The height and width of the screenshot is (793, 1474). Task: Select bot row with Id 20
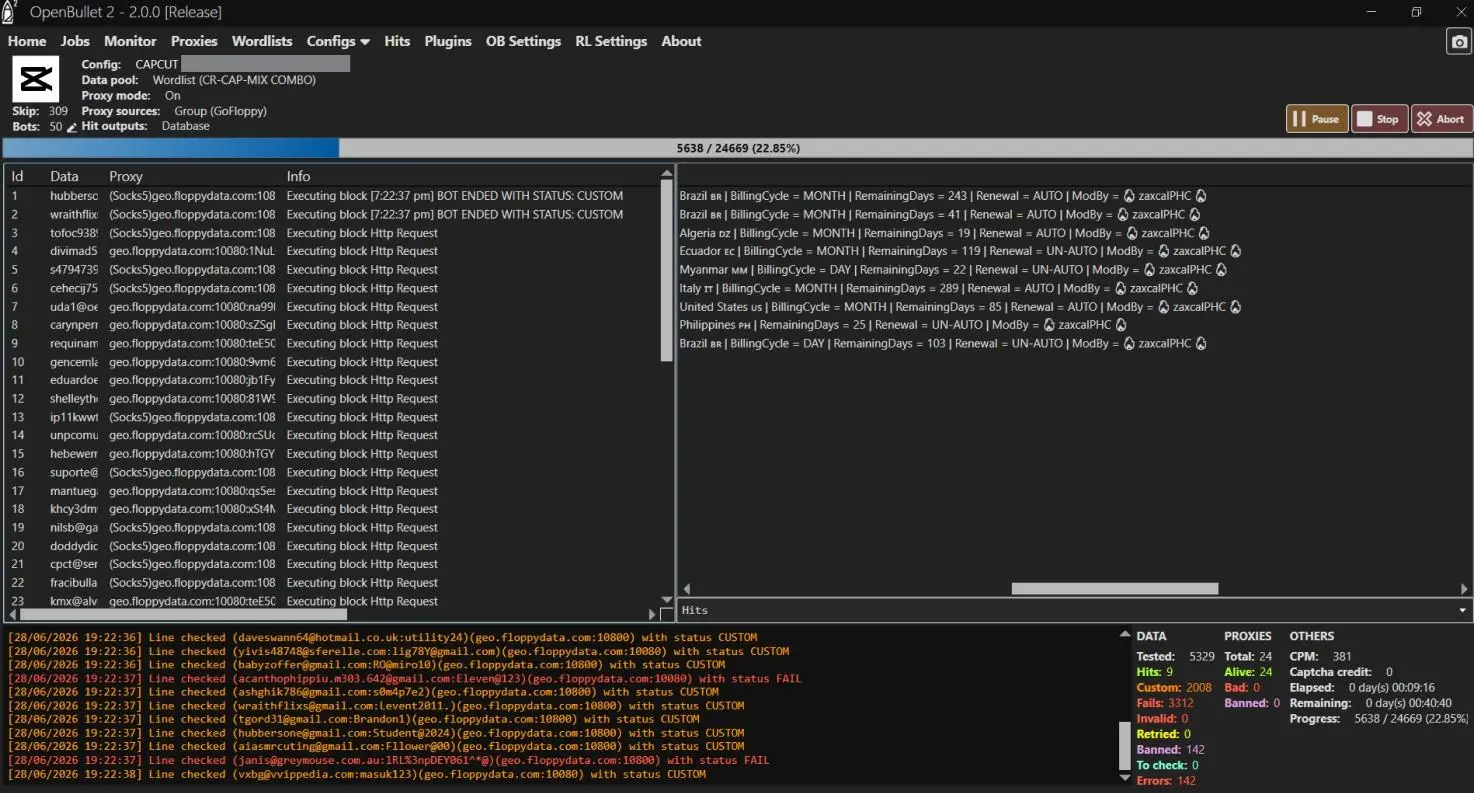pos(333,546)
